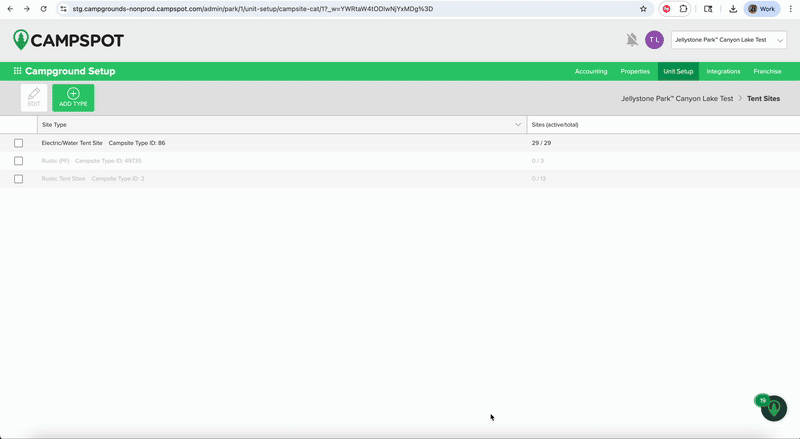Open the muted notifications bell

632,40
